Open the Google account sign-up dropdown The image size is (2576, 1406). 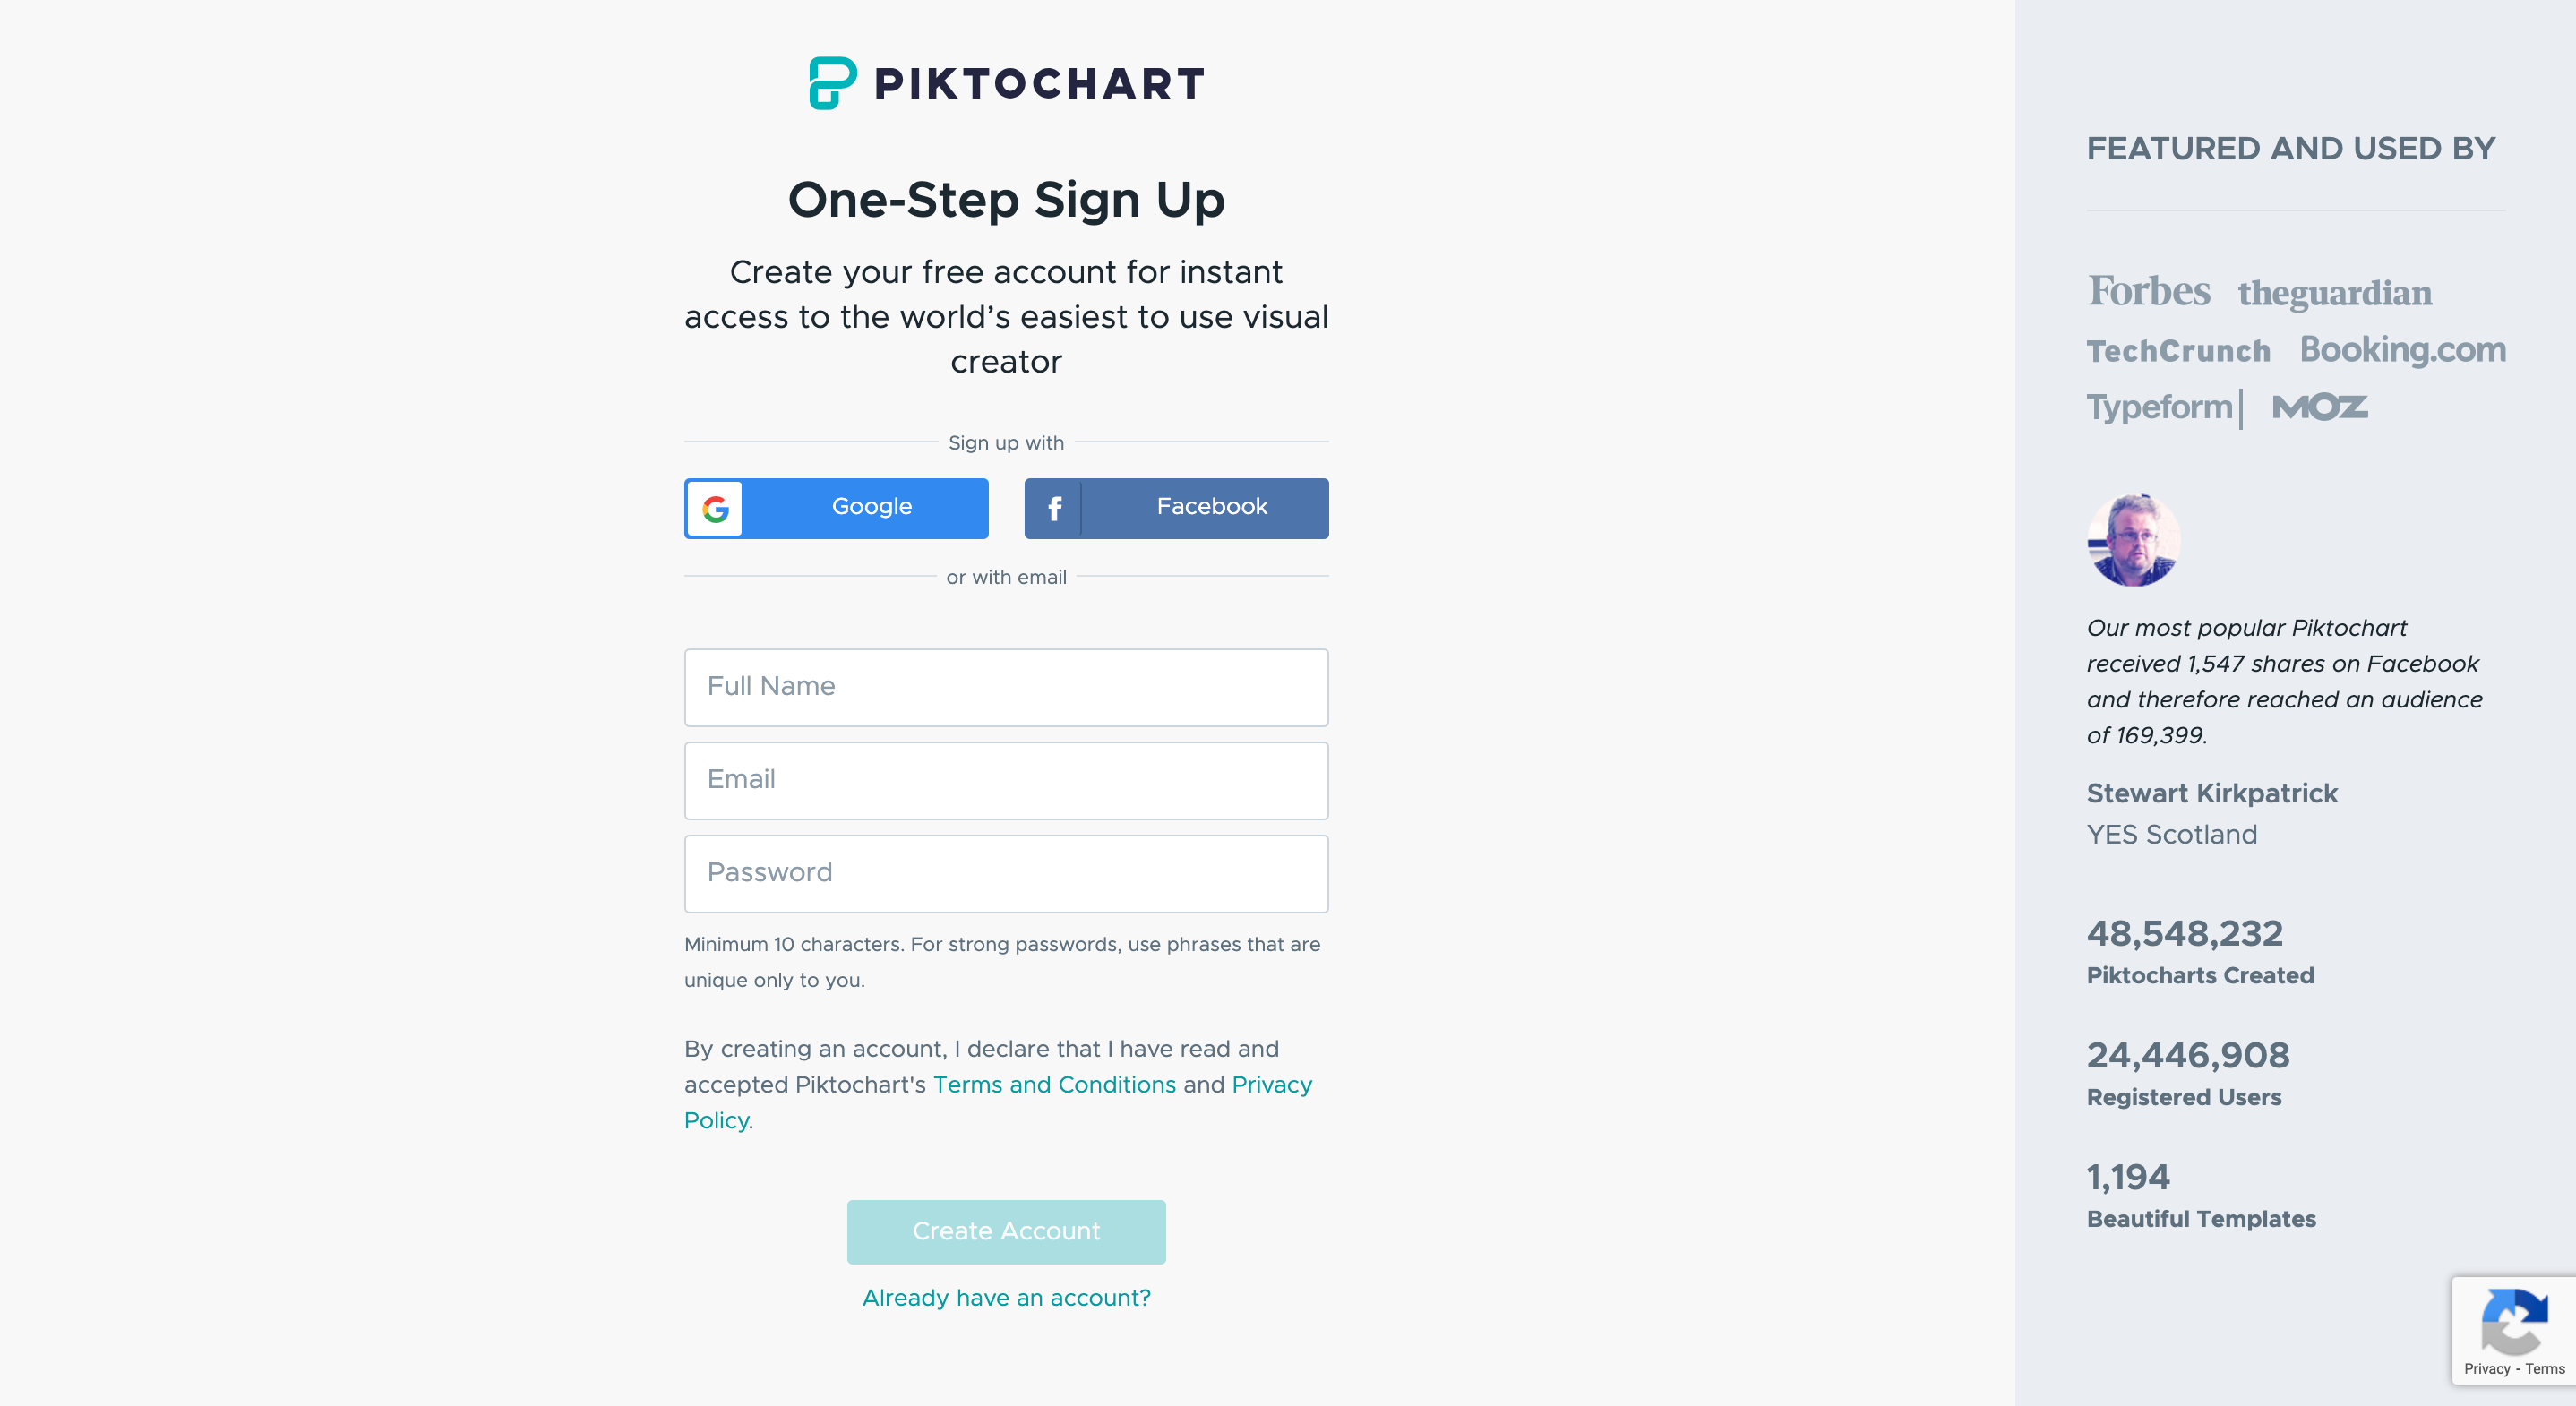[x=837, y=508]
